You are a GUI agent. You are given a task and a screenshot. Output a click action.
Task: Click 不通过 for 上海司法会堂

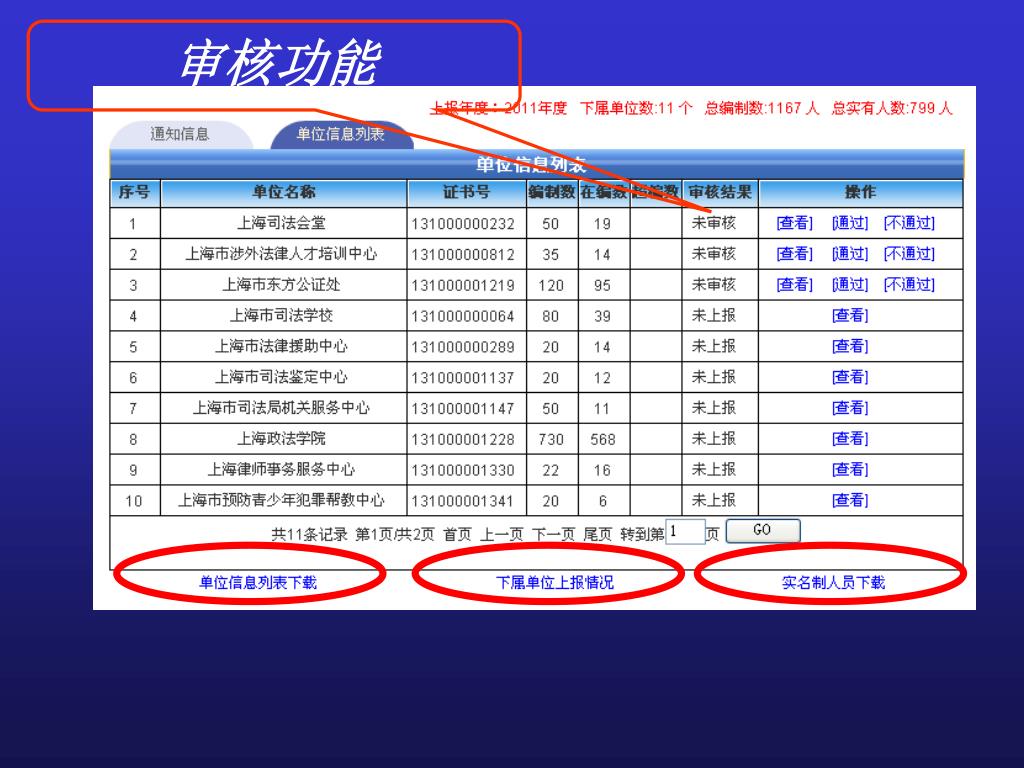[909, 223]
